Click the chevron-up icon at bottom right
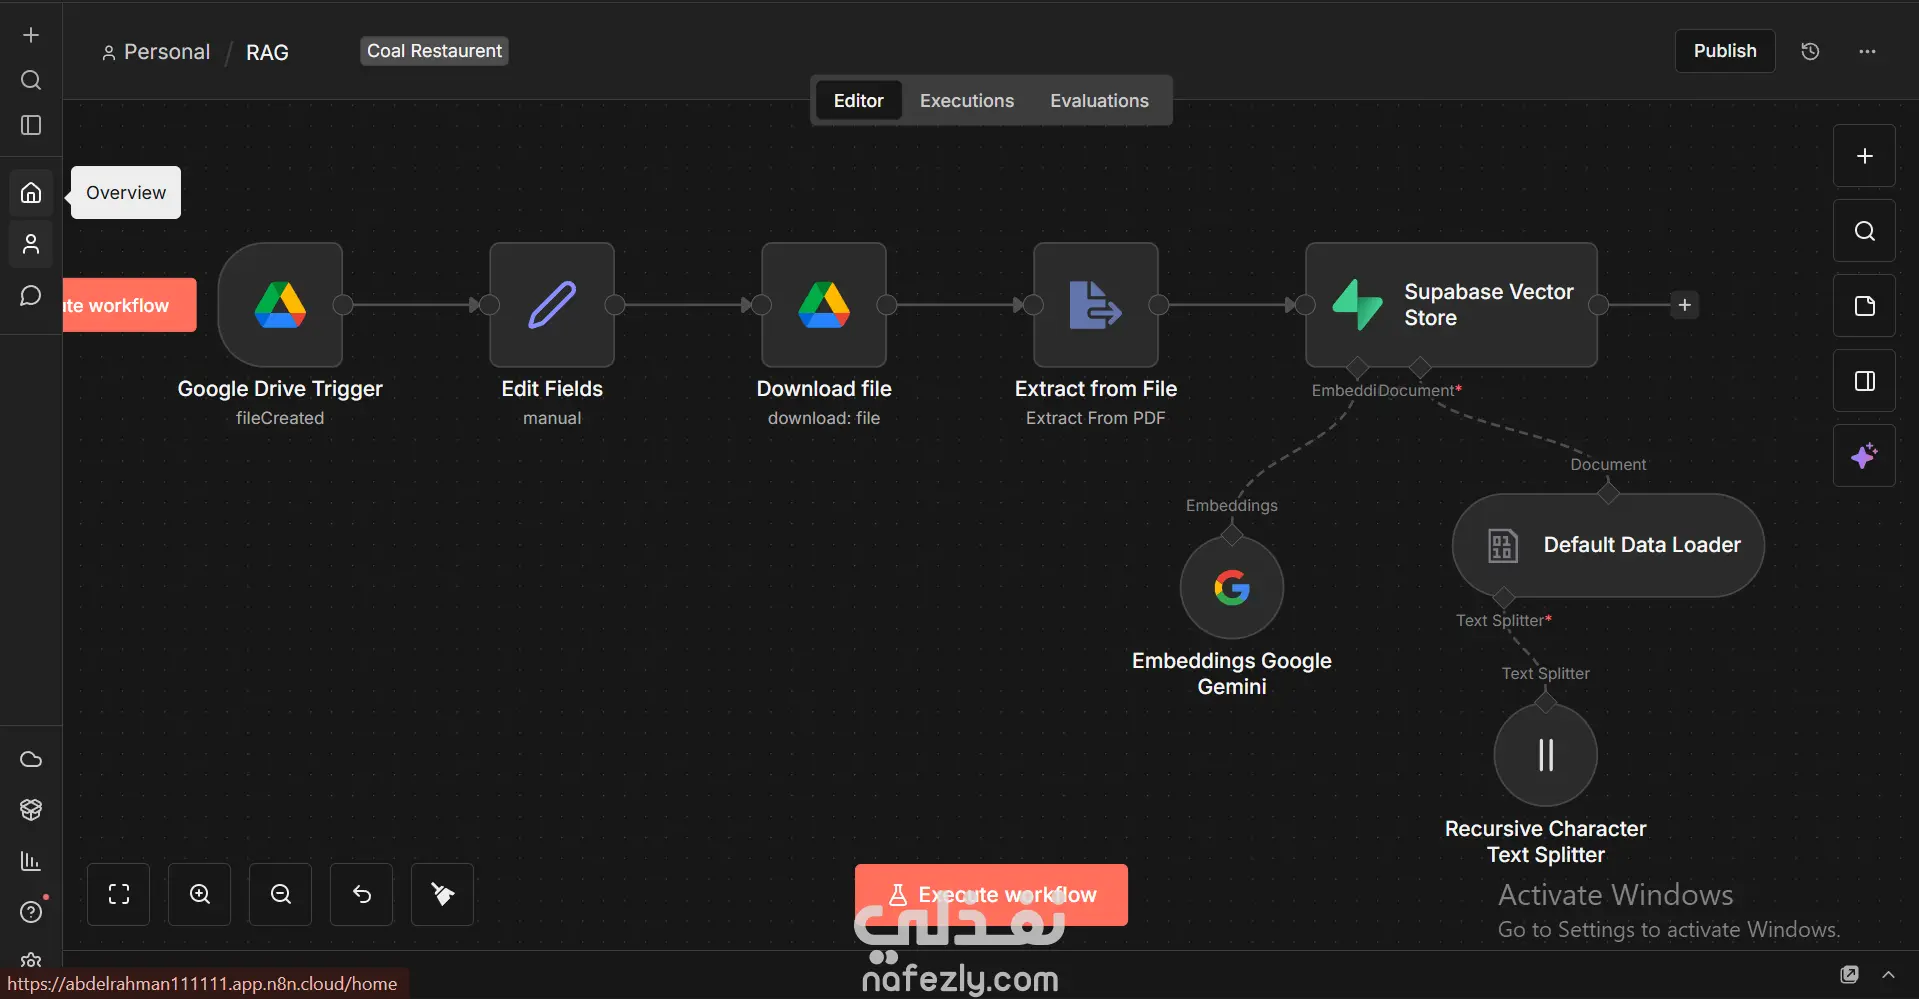The width and height of the screenshot is (1919, 999). 1888,974
